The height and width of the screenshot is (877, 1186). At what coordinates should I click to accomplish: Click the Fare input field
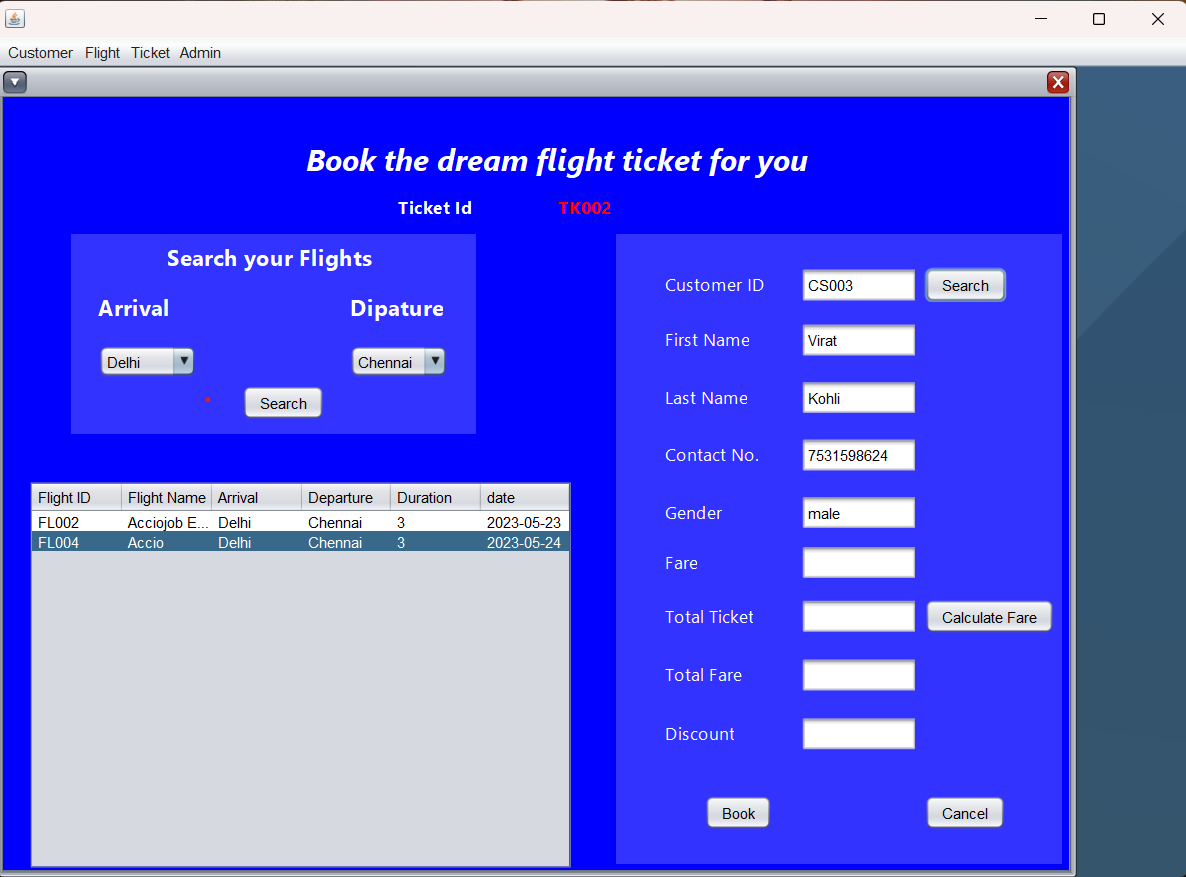(x=858, y=562)
